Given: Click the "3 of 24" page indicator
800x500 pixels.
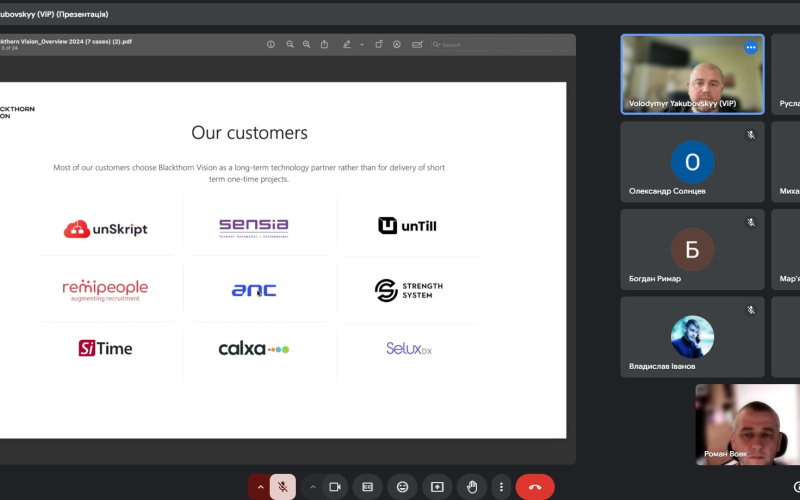Looking at the screenshot, I should 9,48.
